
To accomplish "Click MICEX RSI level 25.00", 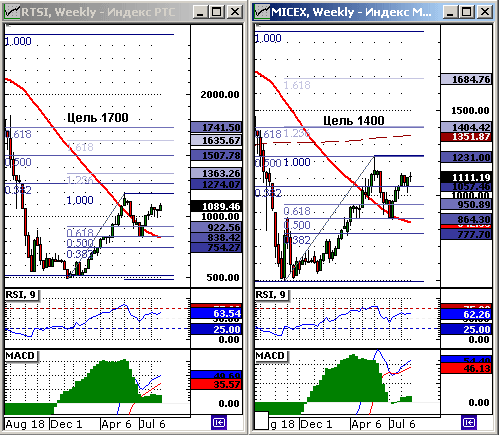I will 466,329.
